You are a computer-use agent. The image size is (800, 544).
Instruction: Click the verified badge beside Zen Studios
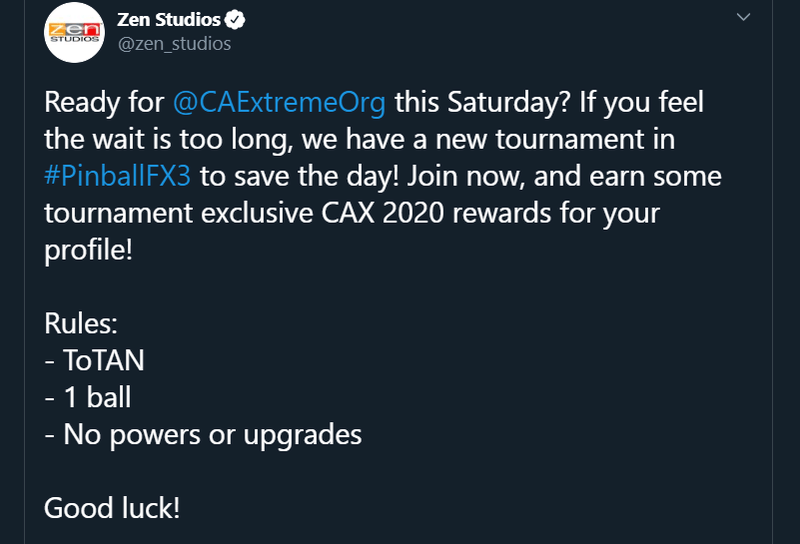(236, 20)
